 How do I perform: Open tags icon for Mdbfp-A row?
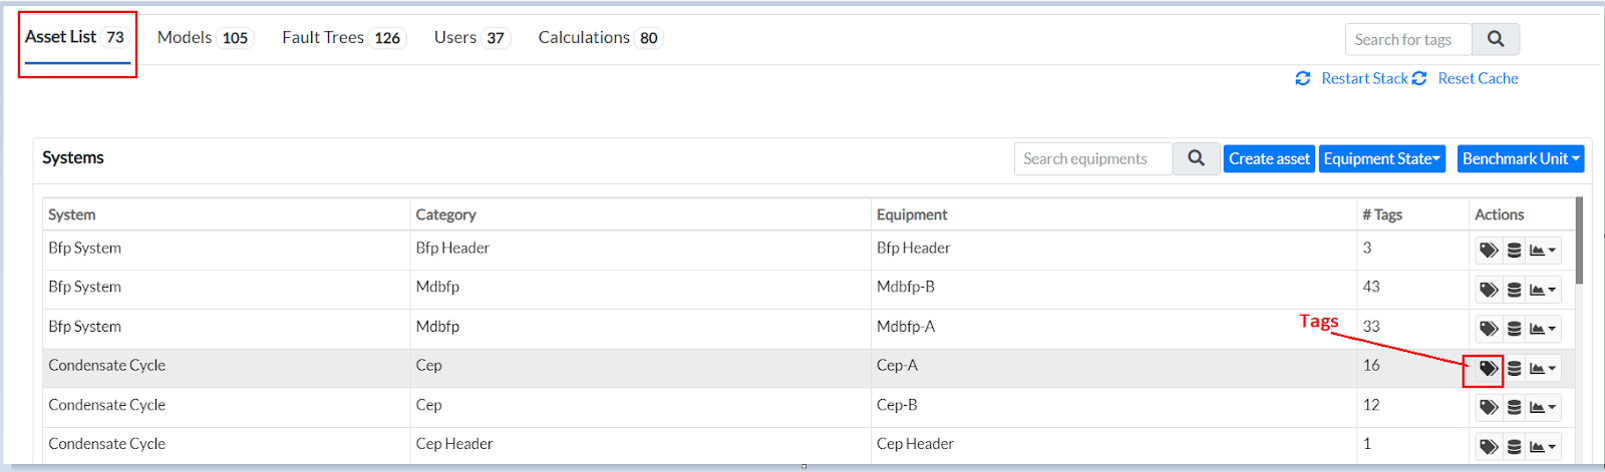1488,329
